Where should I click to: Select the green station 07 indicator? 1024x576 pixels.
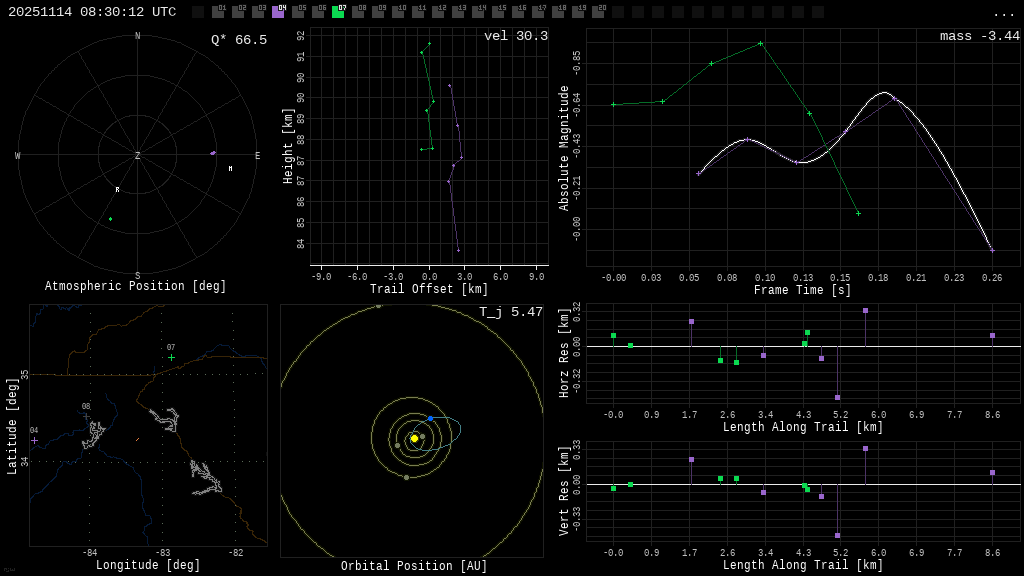(338, 12)
